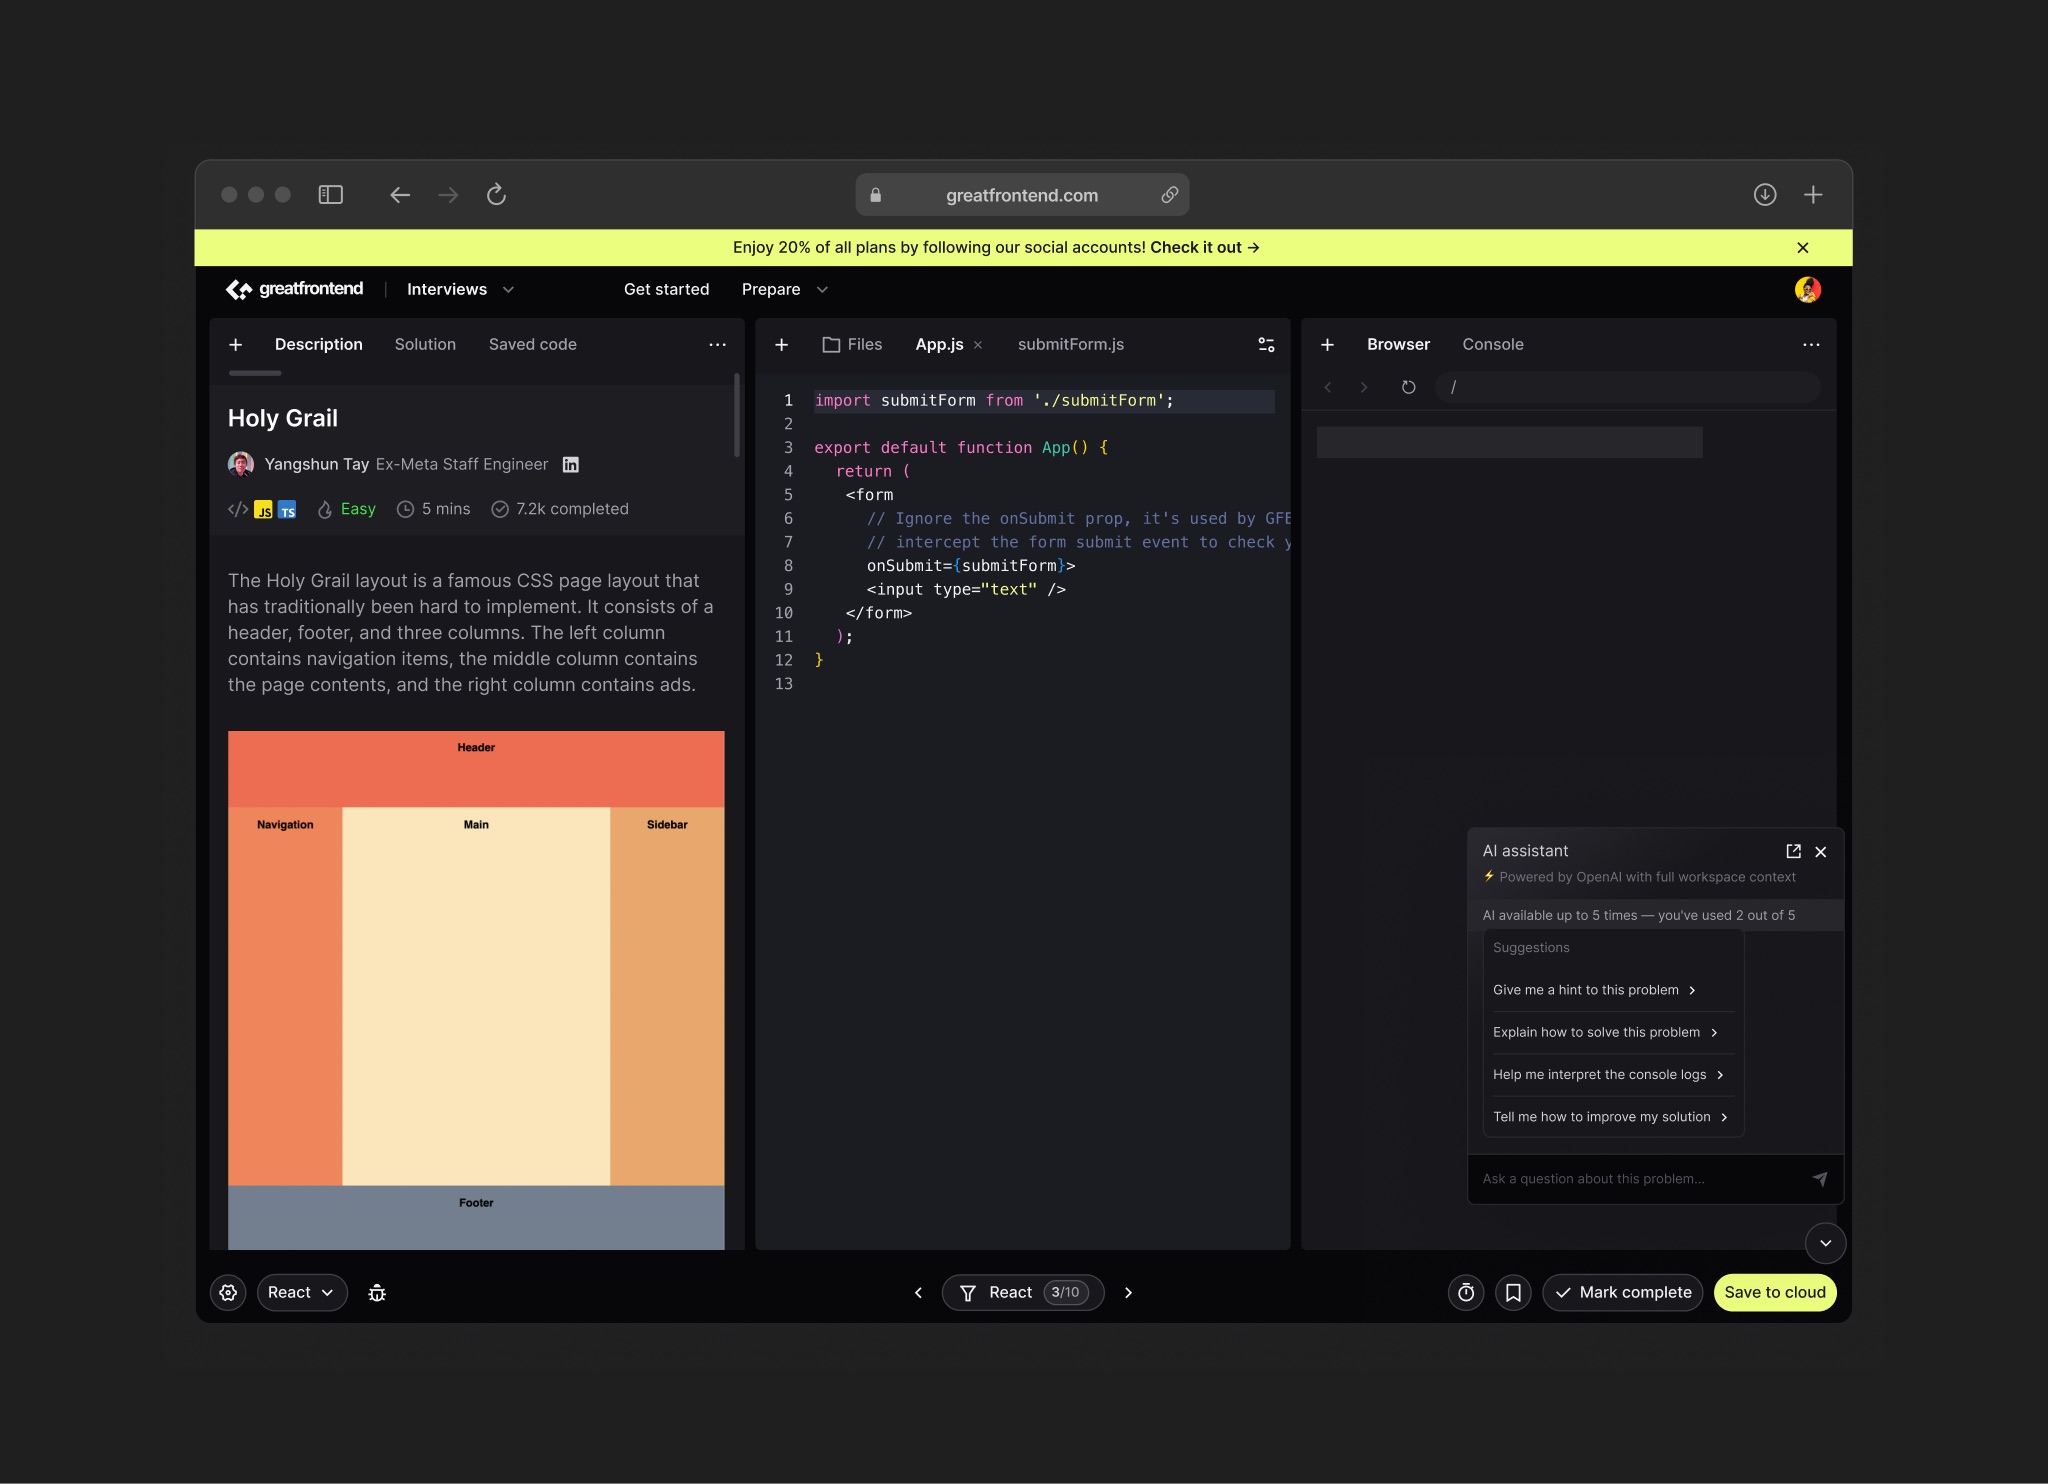
Task: Open the React framework dropdown
Action: (x=302, y=1293)
